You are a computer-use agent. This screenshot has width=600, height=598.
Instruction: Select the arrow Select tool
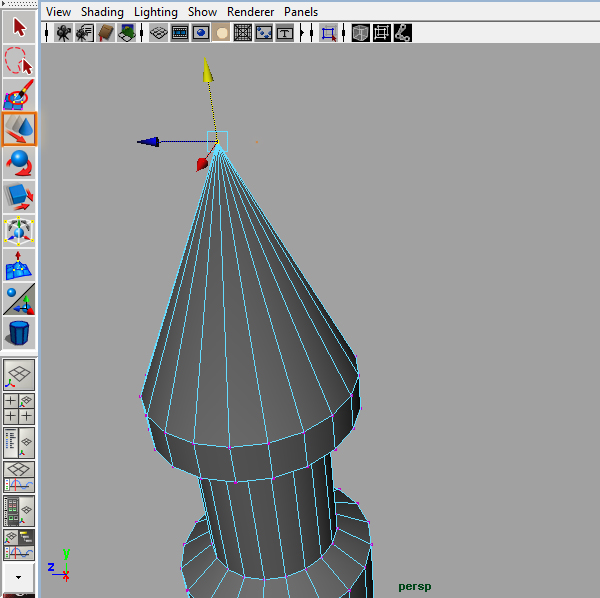[x=19, y=27]
